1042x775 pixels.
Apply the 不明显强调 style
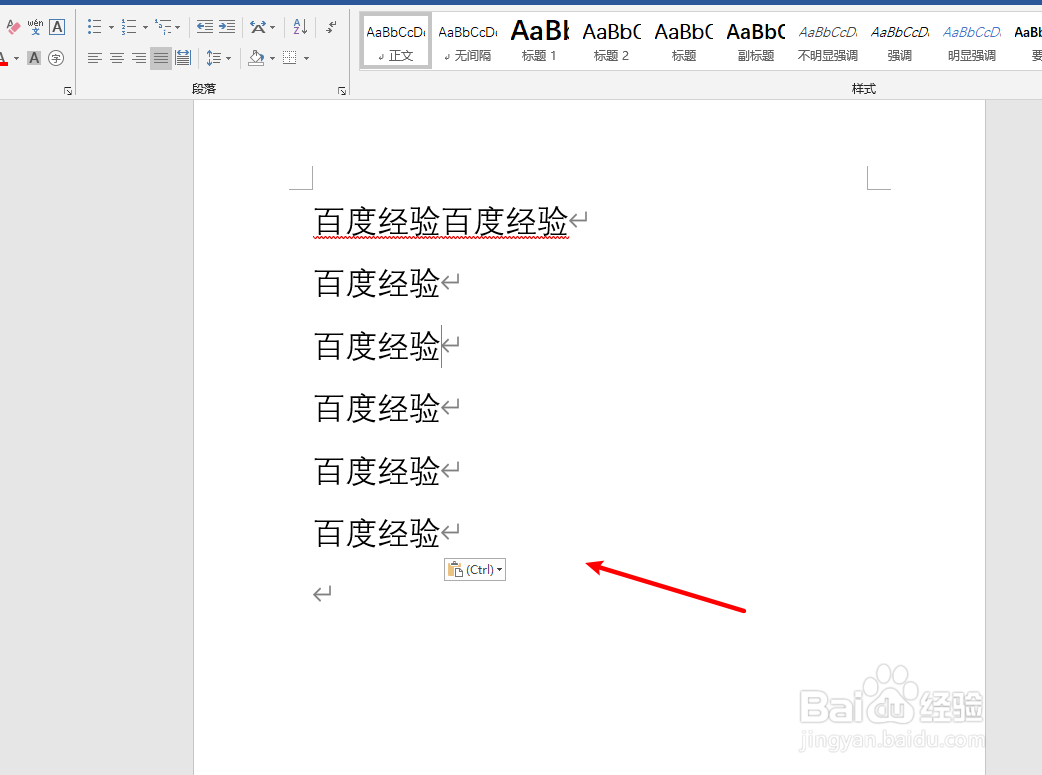pyautogui.click(x=827, y=42)
